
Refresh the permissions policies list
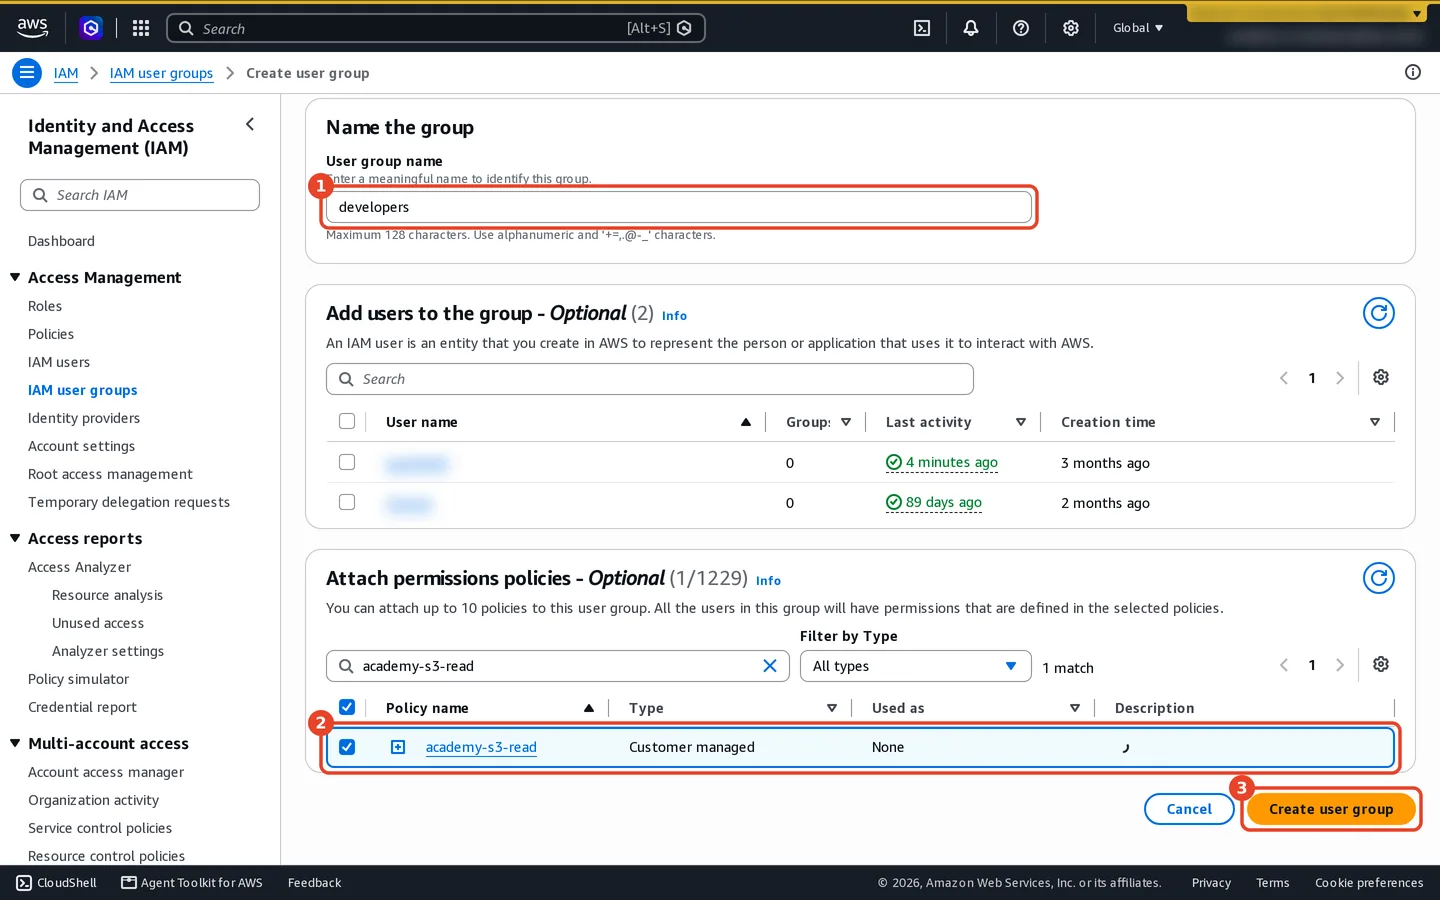[1379, 578]
